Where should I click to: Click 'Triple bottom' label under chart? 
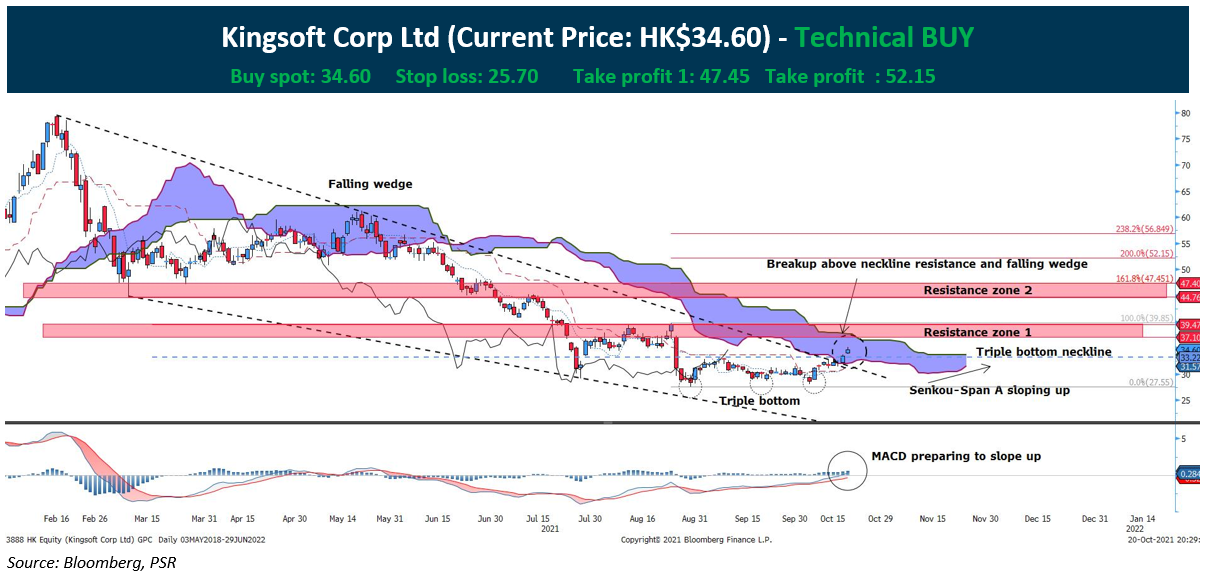point(760,400)
